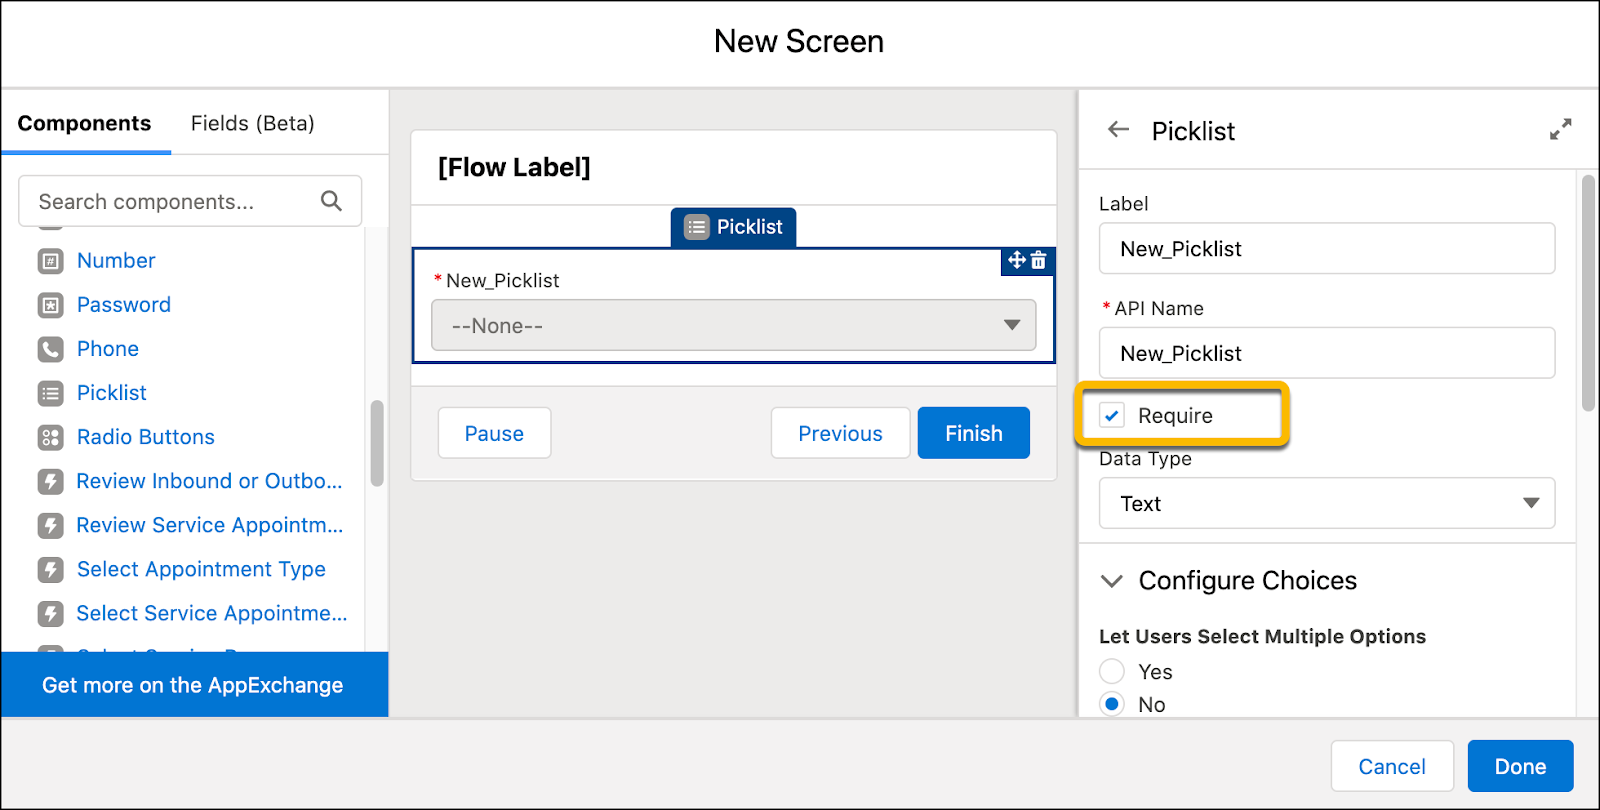Click Select Service Appointme... component

point(212,613)
